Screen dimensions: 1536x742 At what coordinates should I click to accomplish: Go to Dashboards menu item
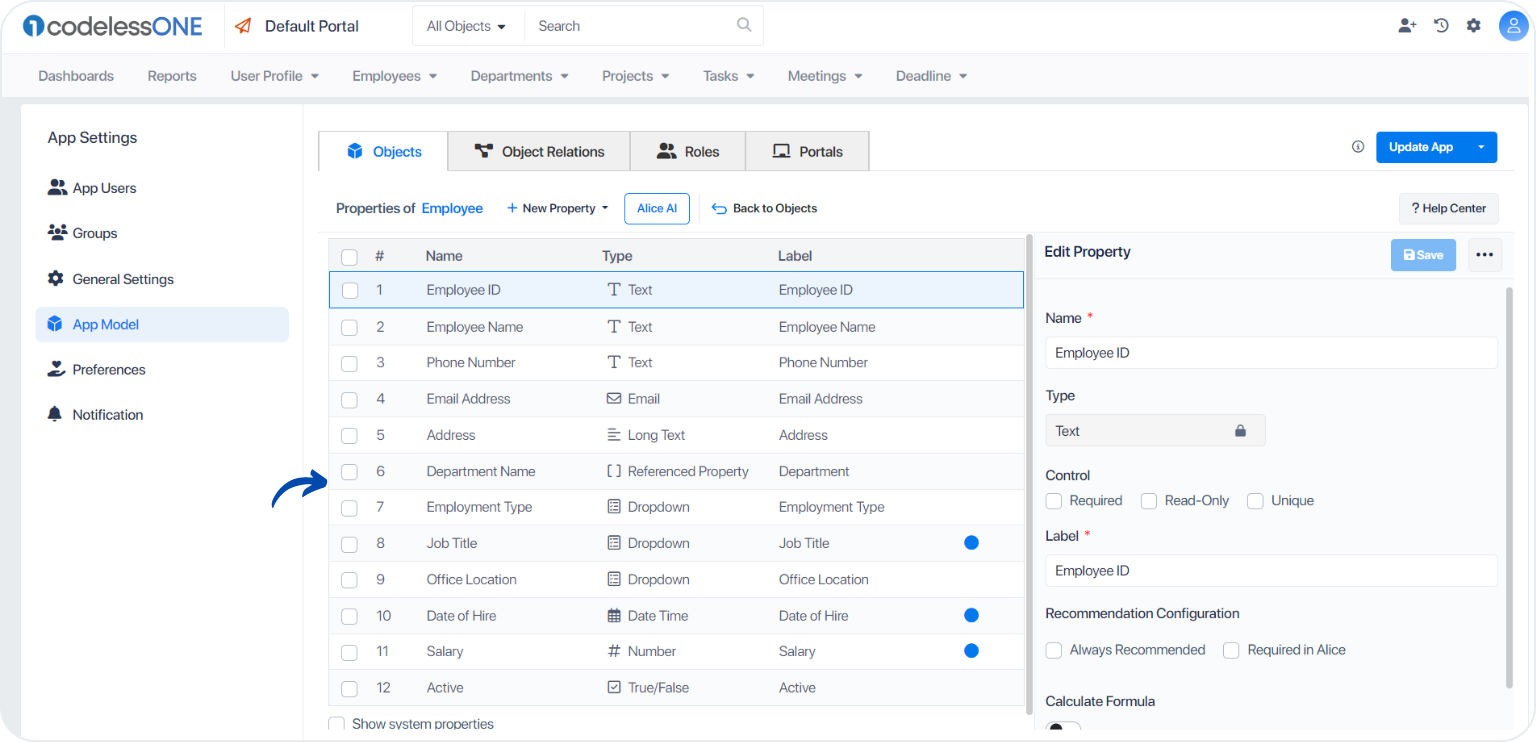[76, 76]
